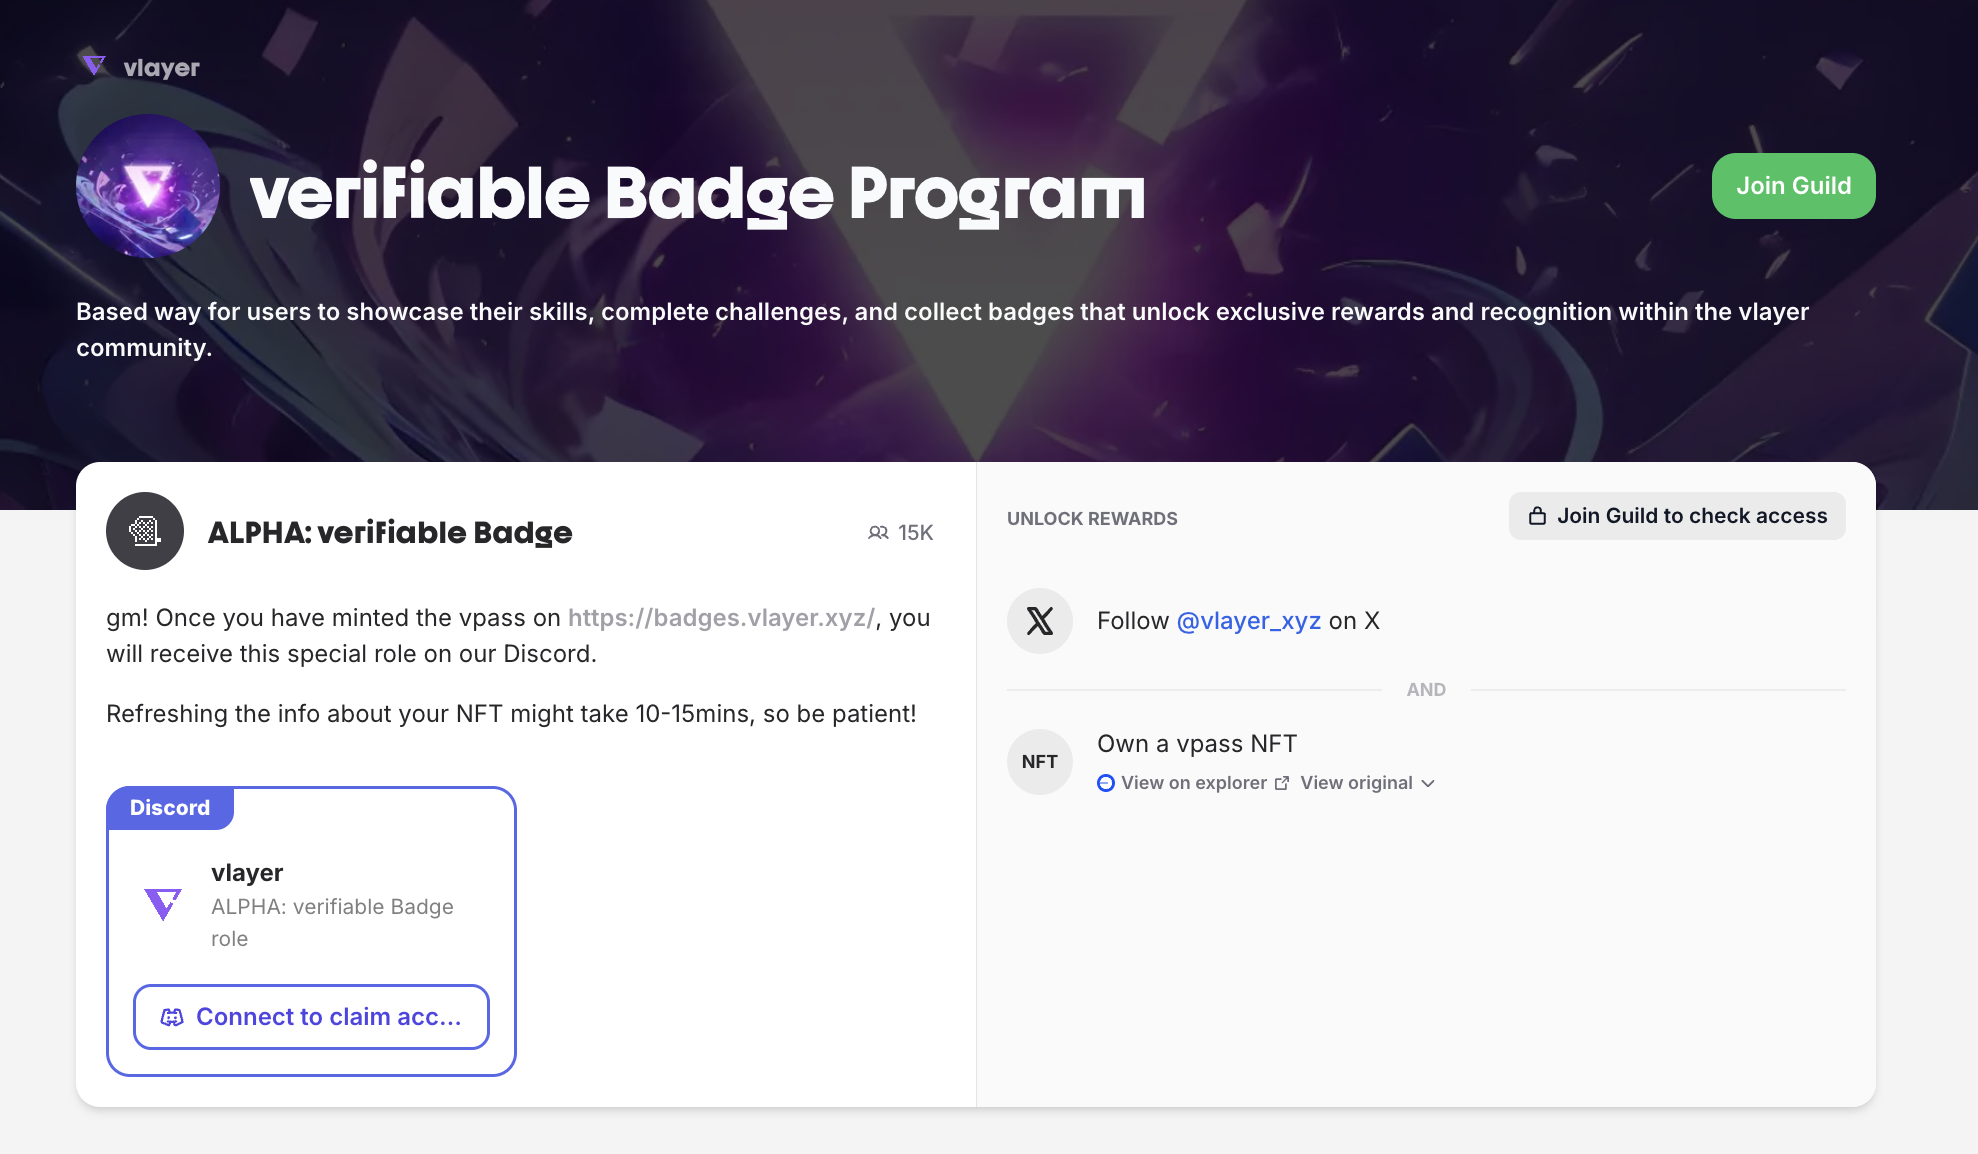Click the green Join Guild button
This screenshot has width=1978, height=1154.
click(x=1793, y=186)
